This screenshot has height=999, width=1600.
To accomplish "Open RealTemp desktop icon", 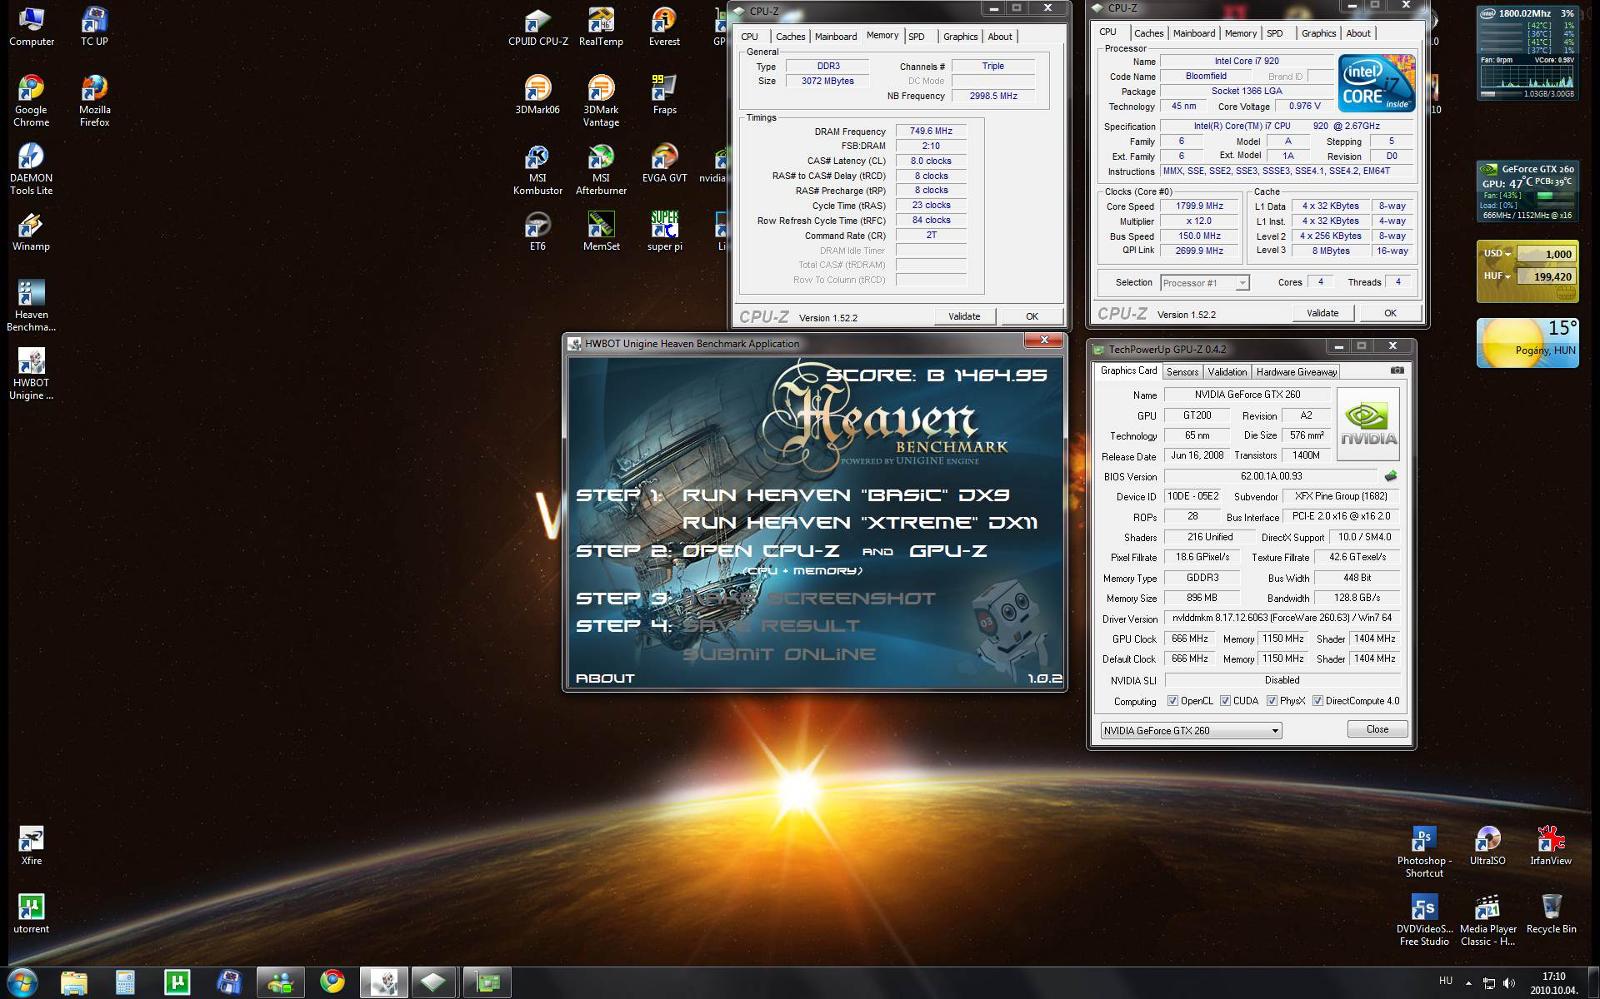I will coord(601,27).
